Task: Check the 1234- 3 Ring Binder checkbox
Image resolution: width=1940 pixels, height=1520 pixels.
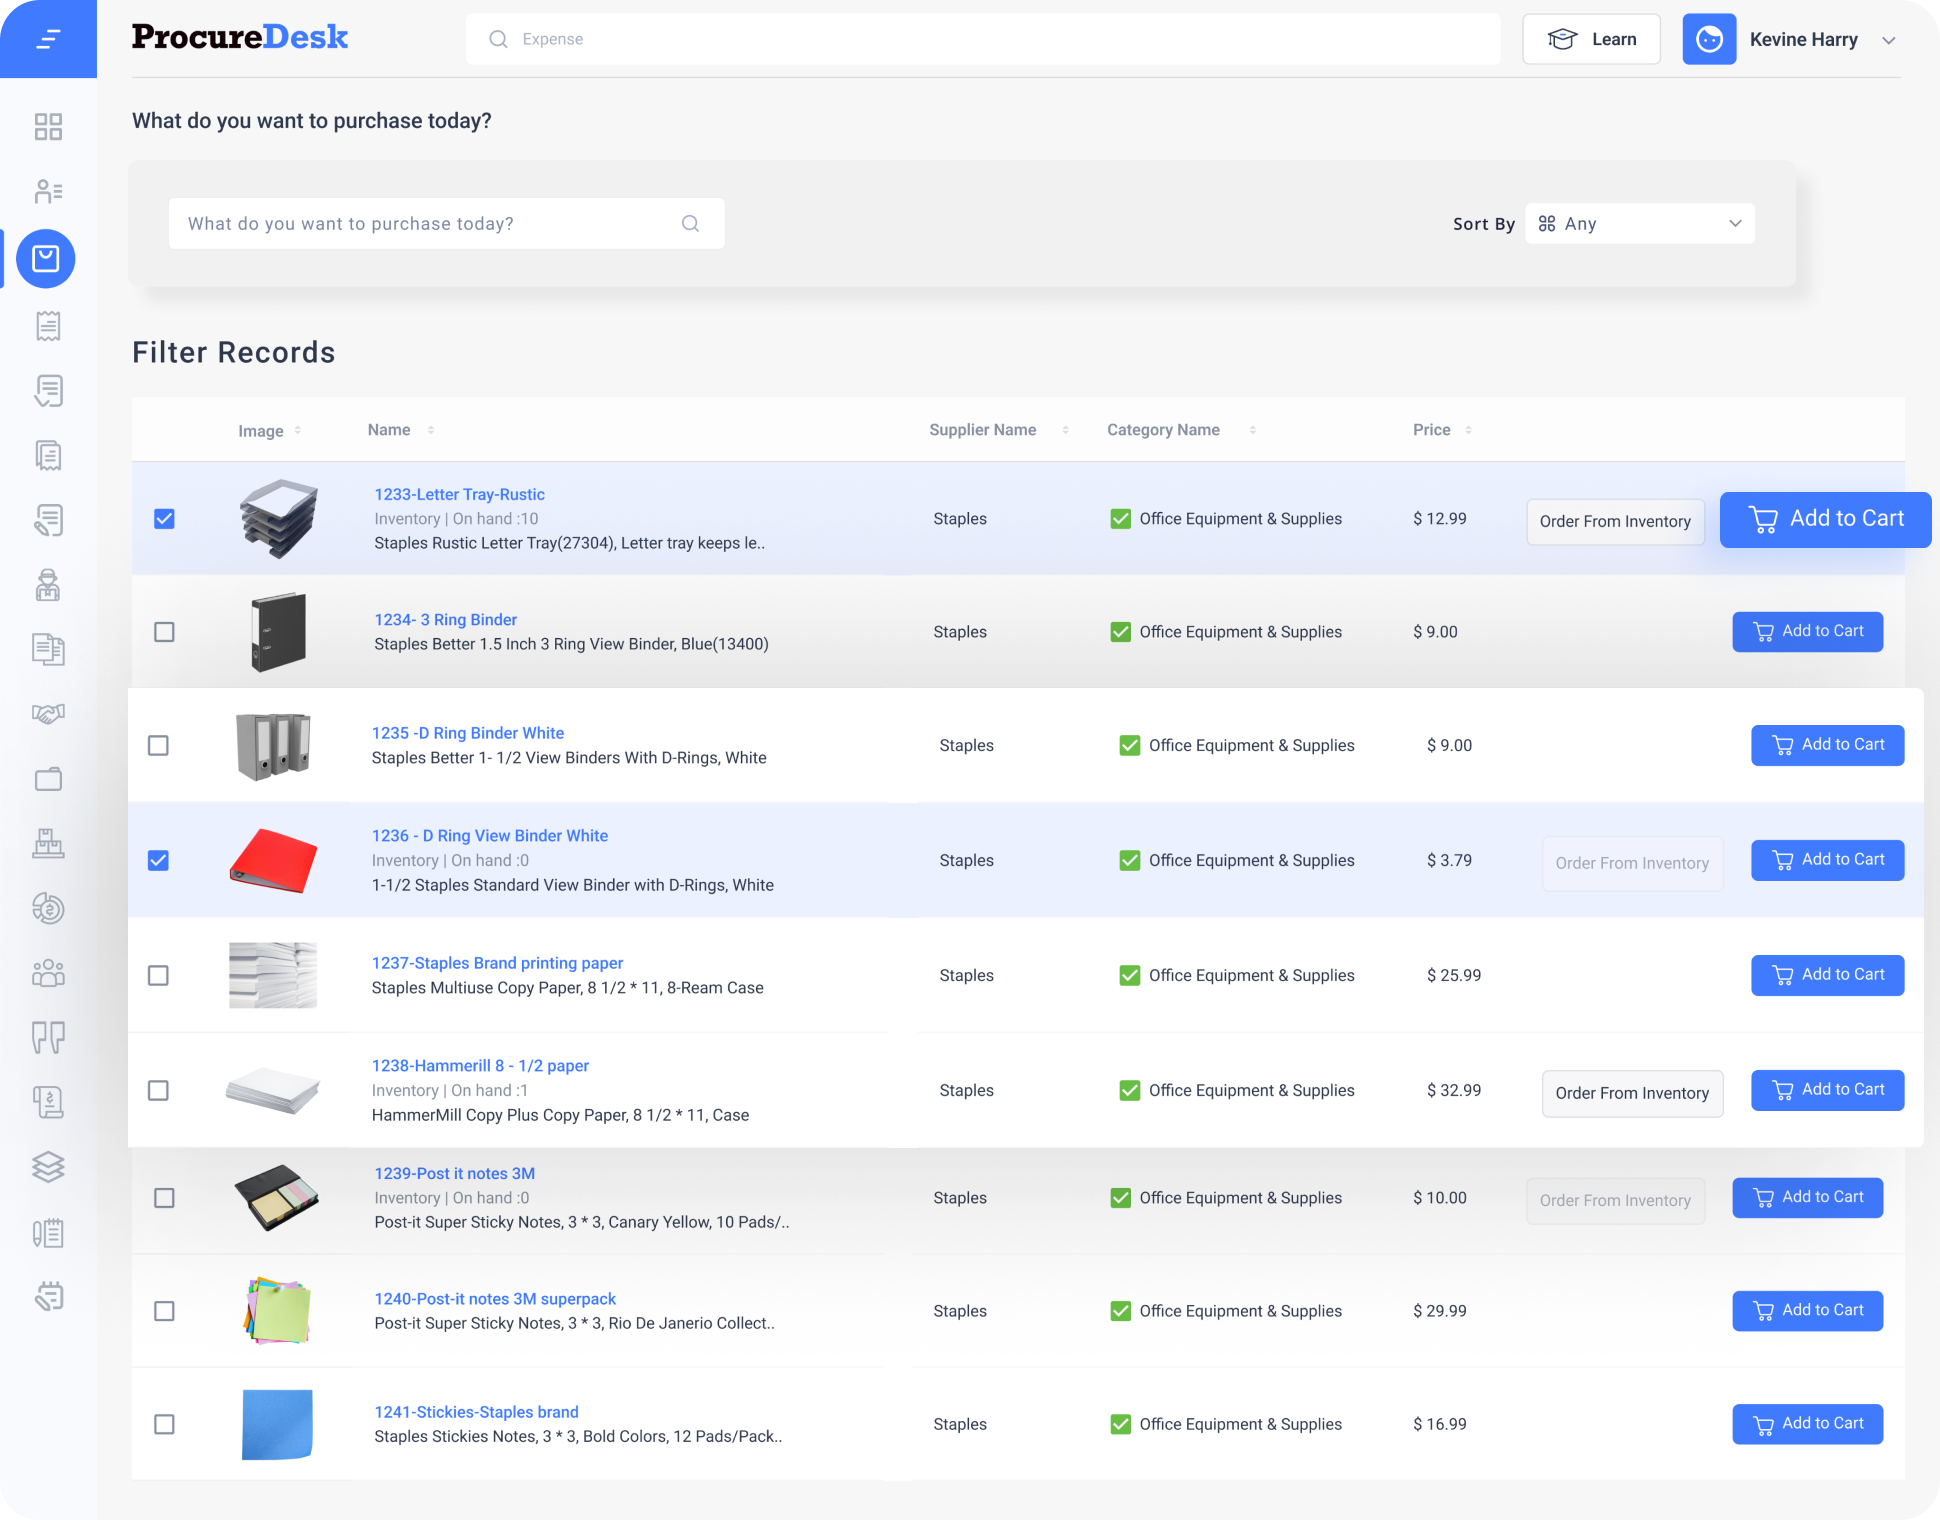Action: point(164,632)
